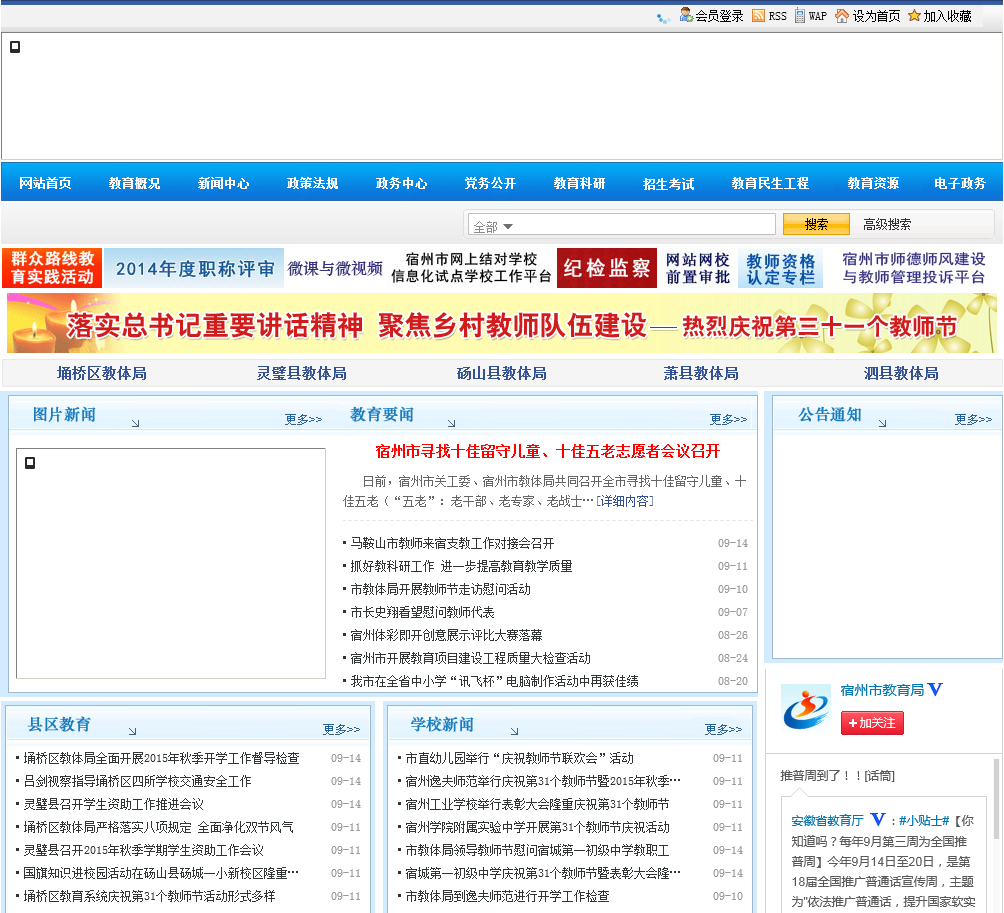Click the Suzhou Education Bureau Weibo logo

(x=806, y=707)
